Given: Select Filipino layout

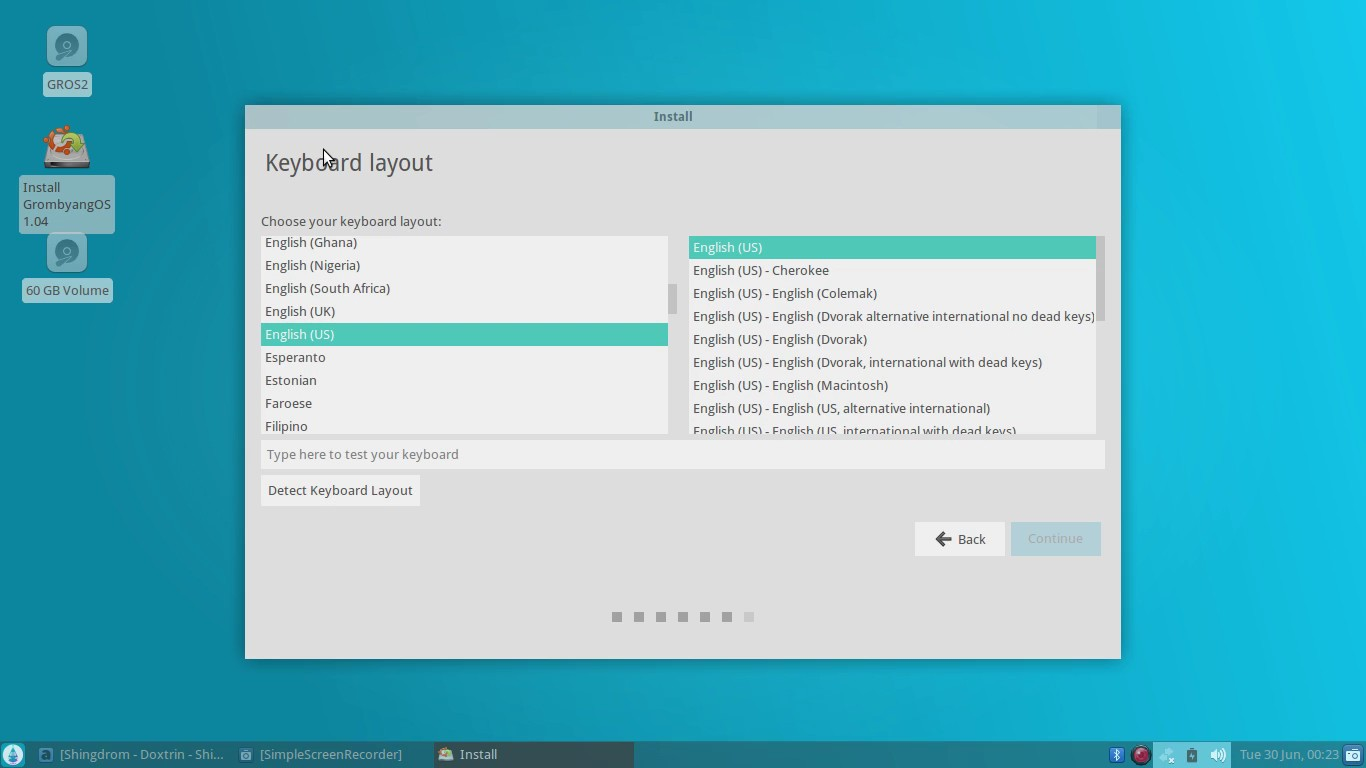Looking at the screenshot, I should click(x=464, y=426).
